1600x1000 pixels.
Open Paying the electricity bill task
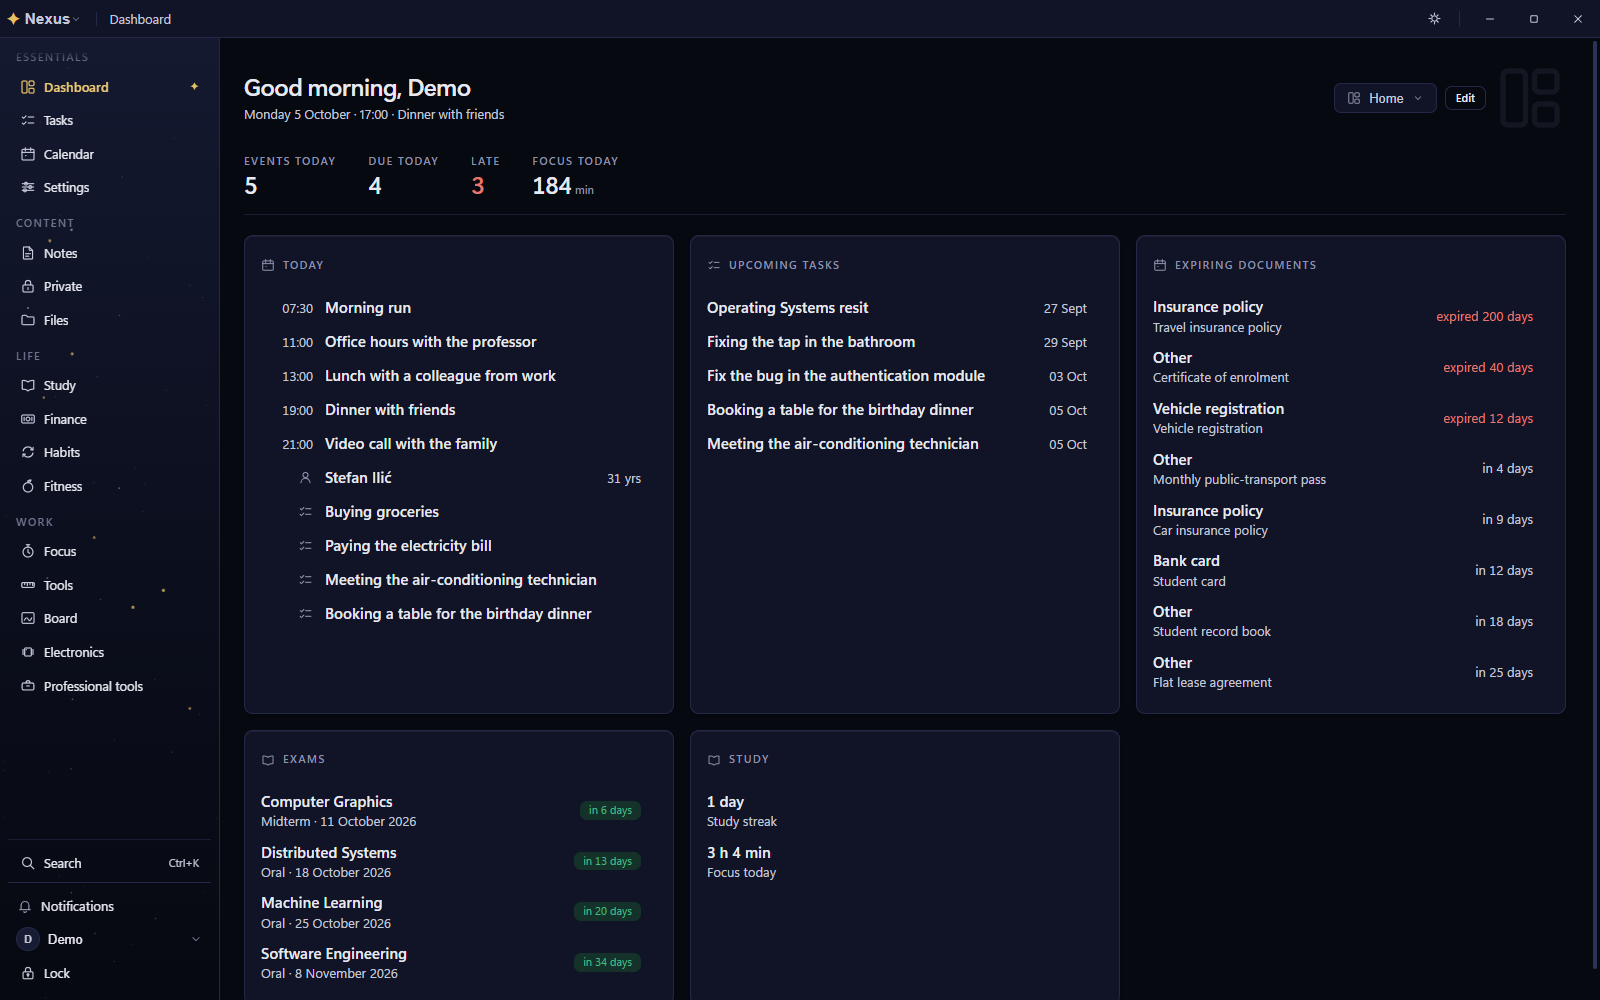461,546
